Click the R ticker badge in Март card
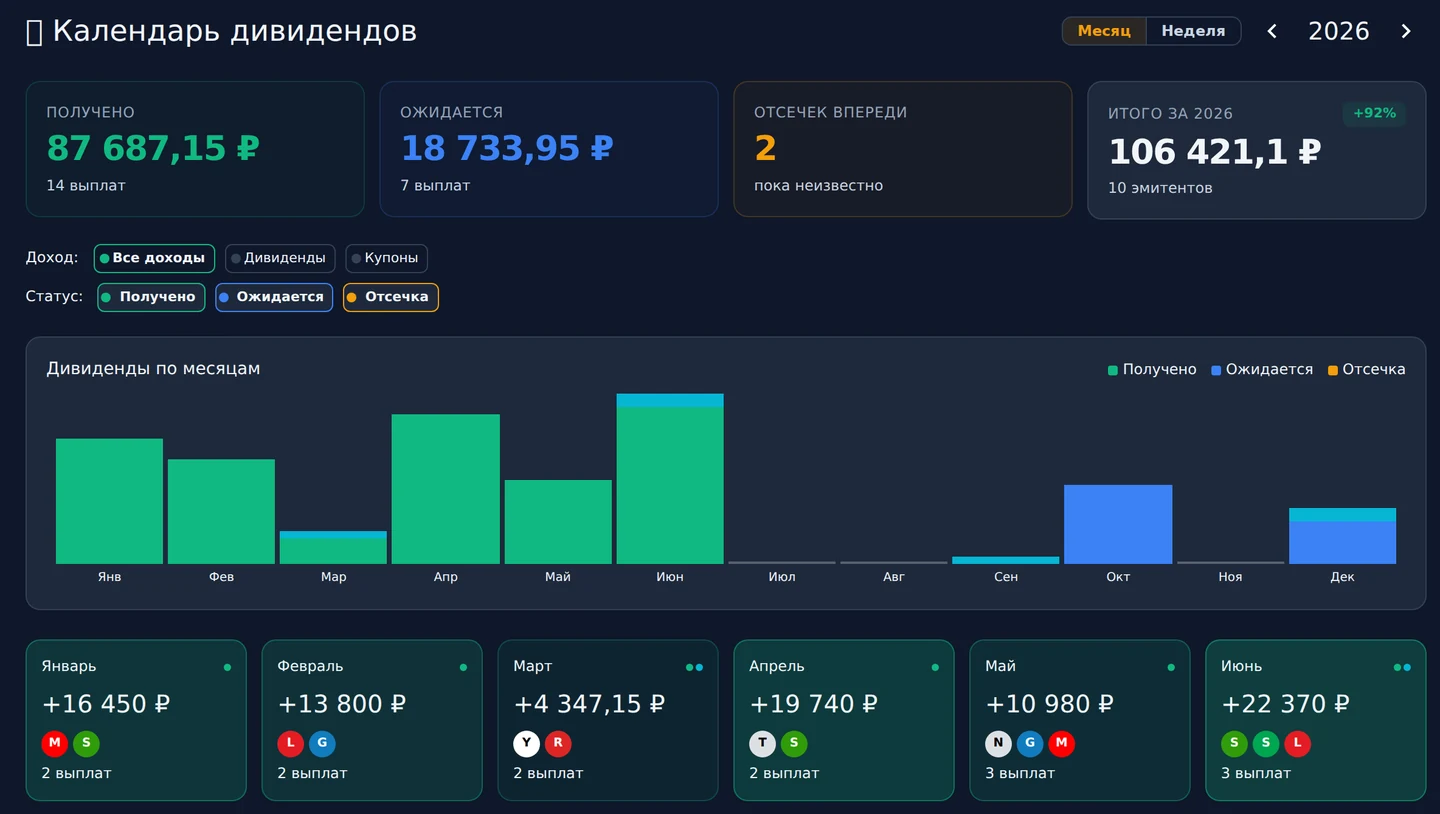Viewport: 1440px width, 814px height. pos(558,743)
